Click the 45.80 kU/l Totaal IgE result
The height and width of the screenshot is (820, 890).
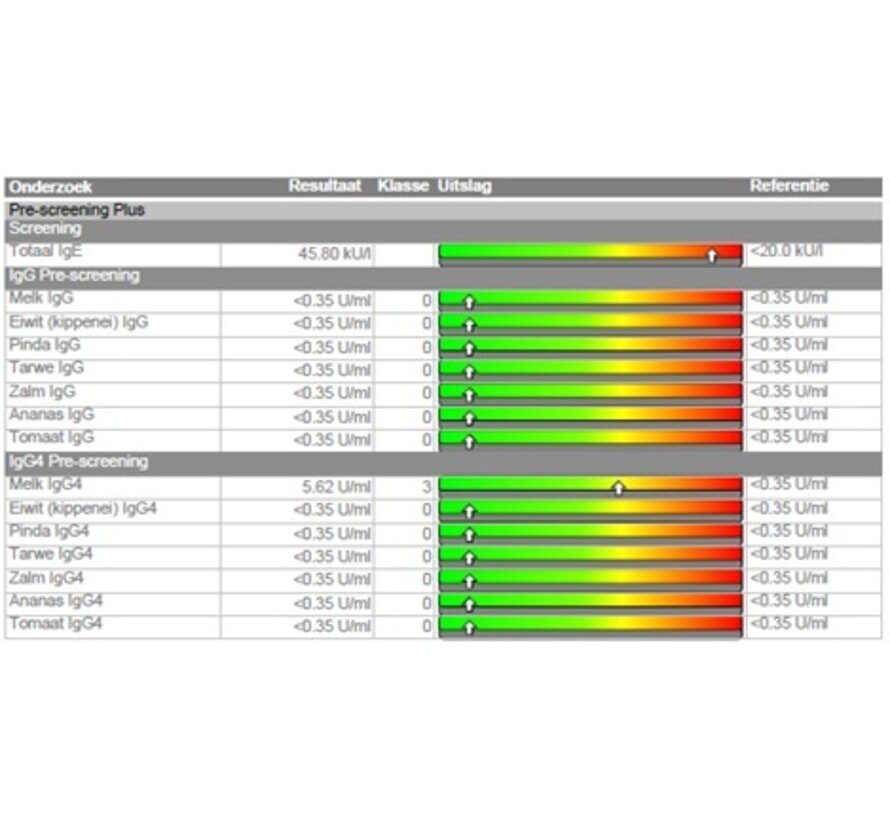(x=334, y=254)
